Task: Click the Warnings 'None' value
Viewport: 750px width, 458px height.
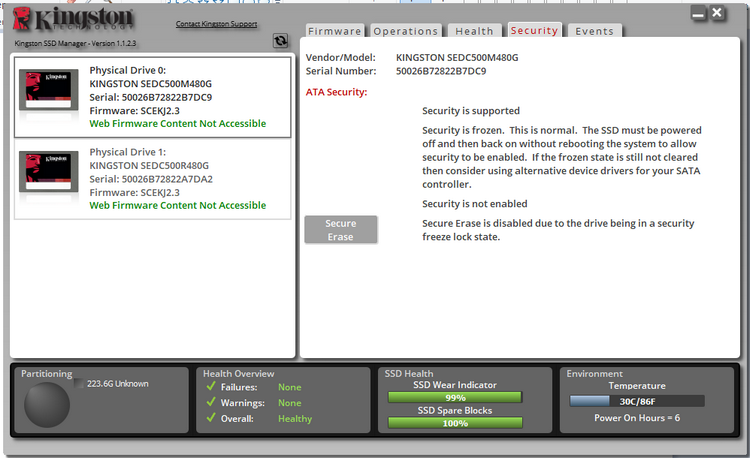Action: pos(290,403)
